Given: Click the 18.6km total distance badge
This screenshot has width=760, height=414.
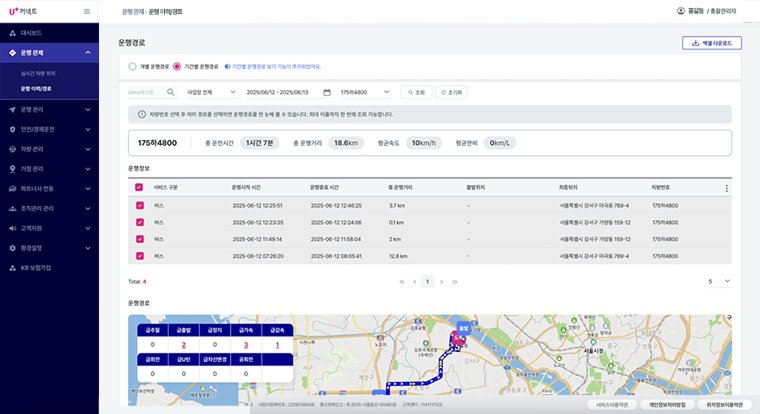Looking at the screenshot, I should [x=346, y=143].
